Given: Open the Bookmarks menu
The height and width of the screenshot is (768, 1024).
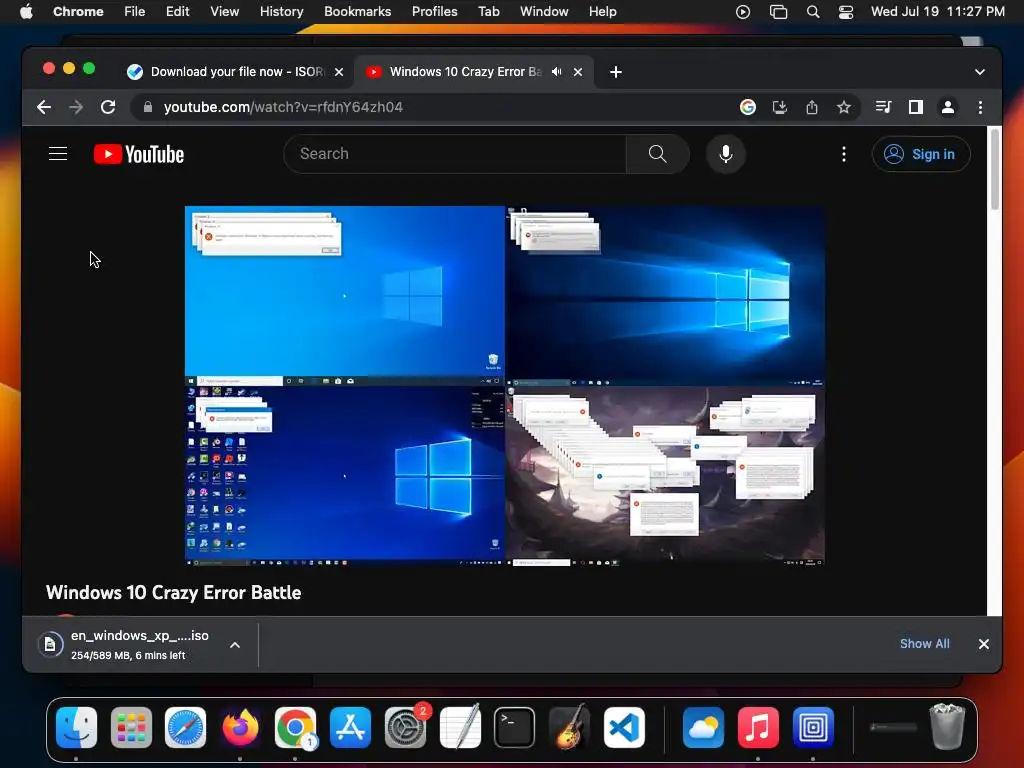Looking at the screenshot, I should (x=357, y=12).
